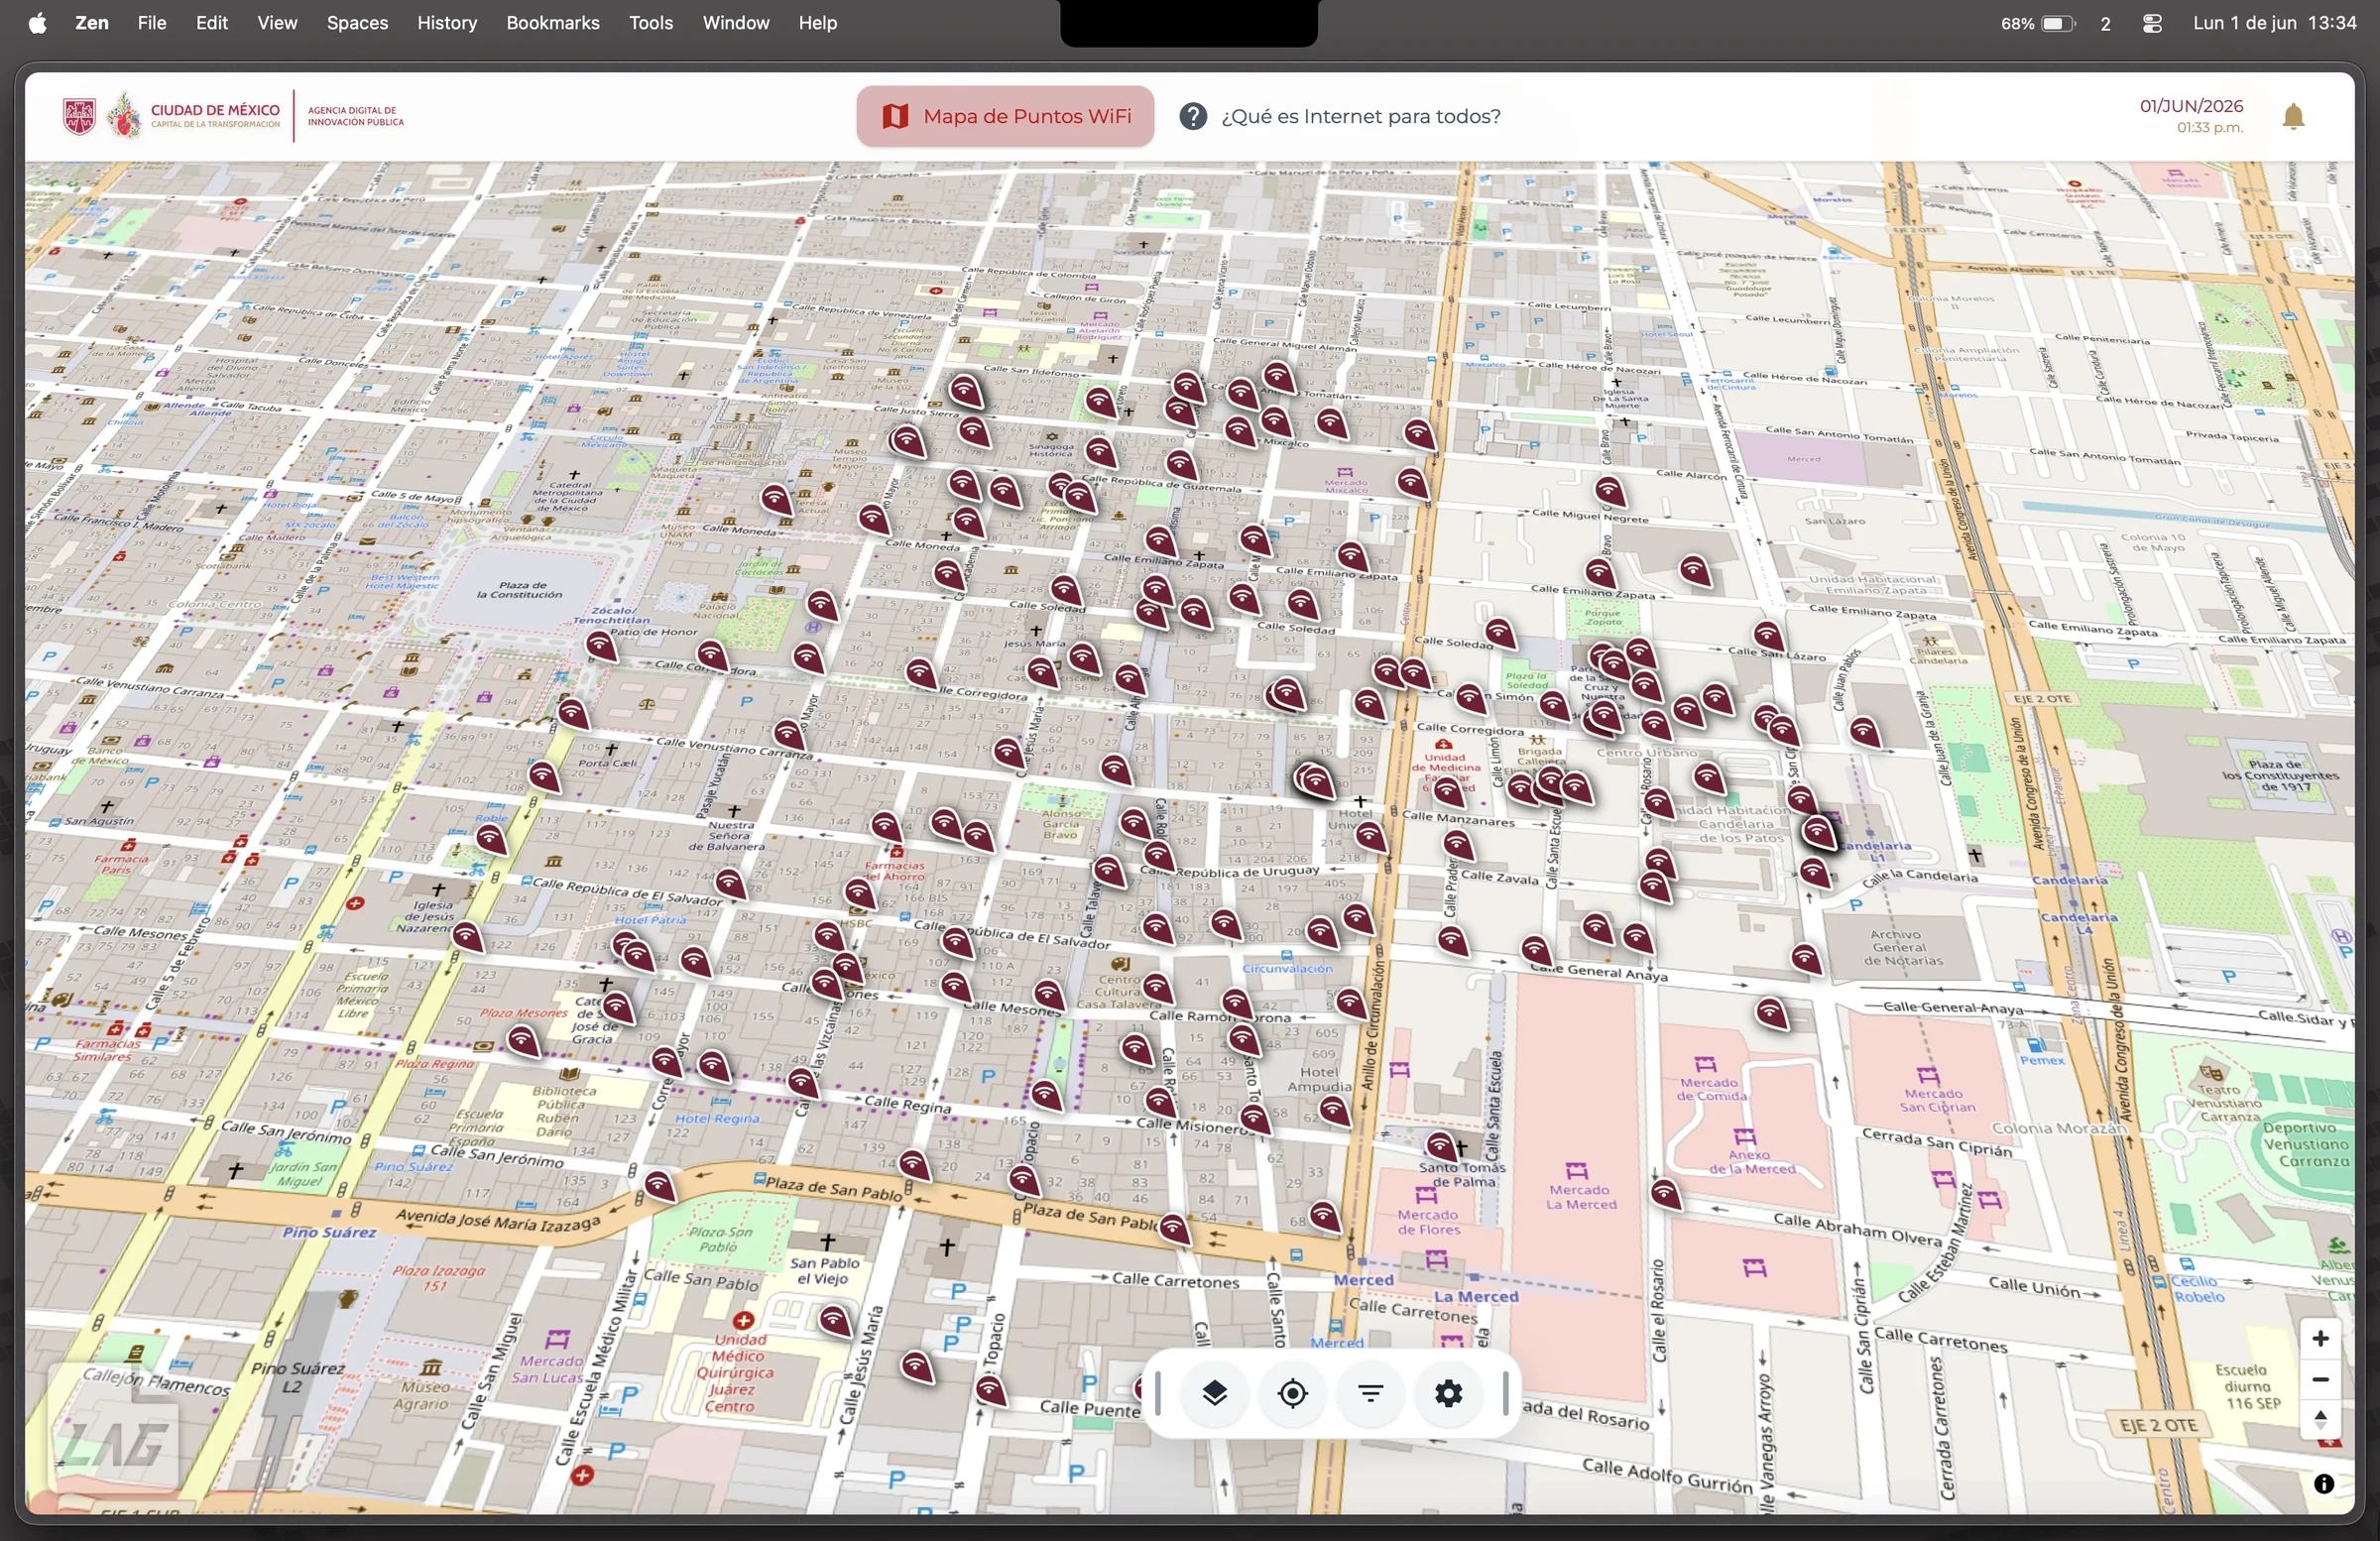Click the Plaza de la Constitución label

(x=519, y=590)
